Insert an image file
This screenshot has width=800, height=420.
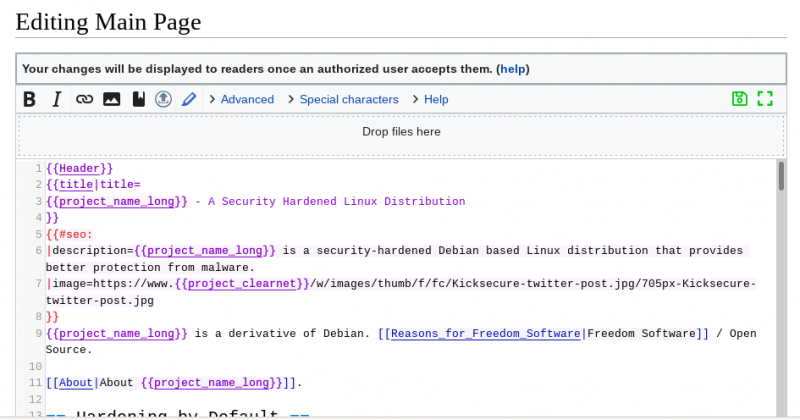tap(112, 99)
